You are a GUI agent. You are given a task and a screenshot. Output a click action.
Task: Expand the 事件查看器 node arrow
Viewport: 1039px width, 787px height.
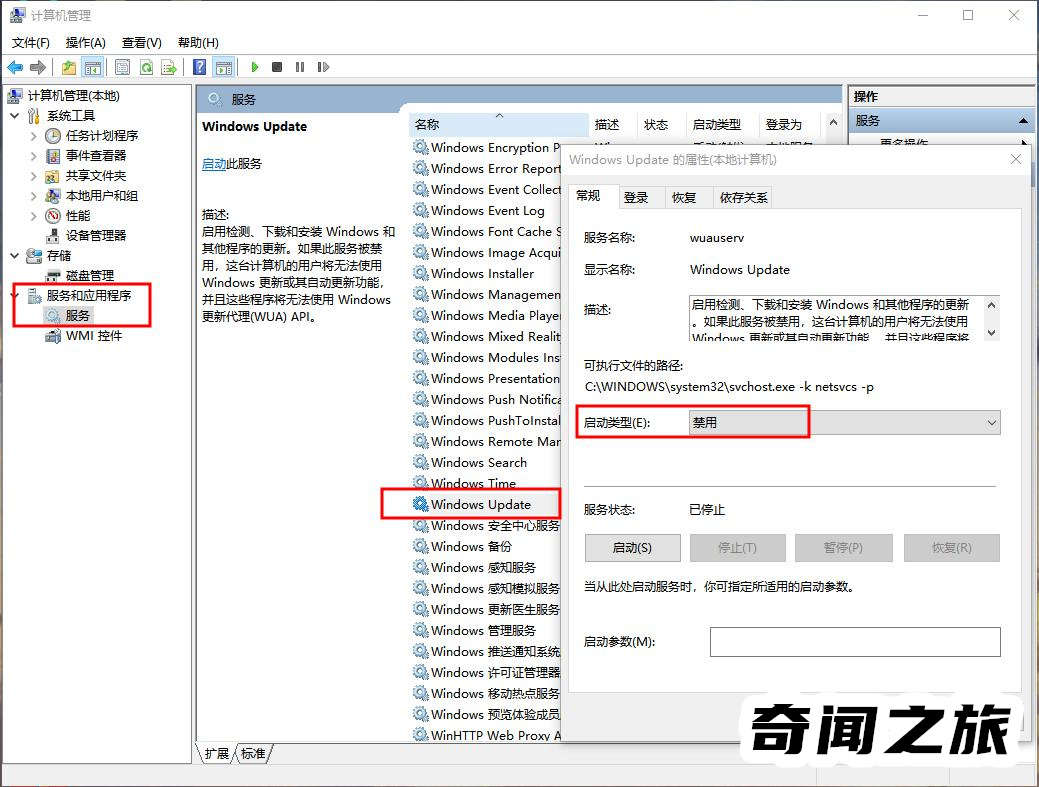[34, 156]
